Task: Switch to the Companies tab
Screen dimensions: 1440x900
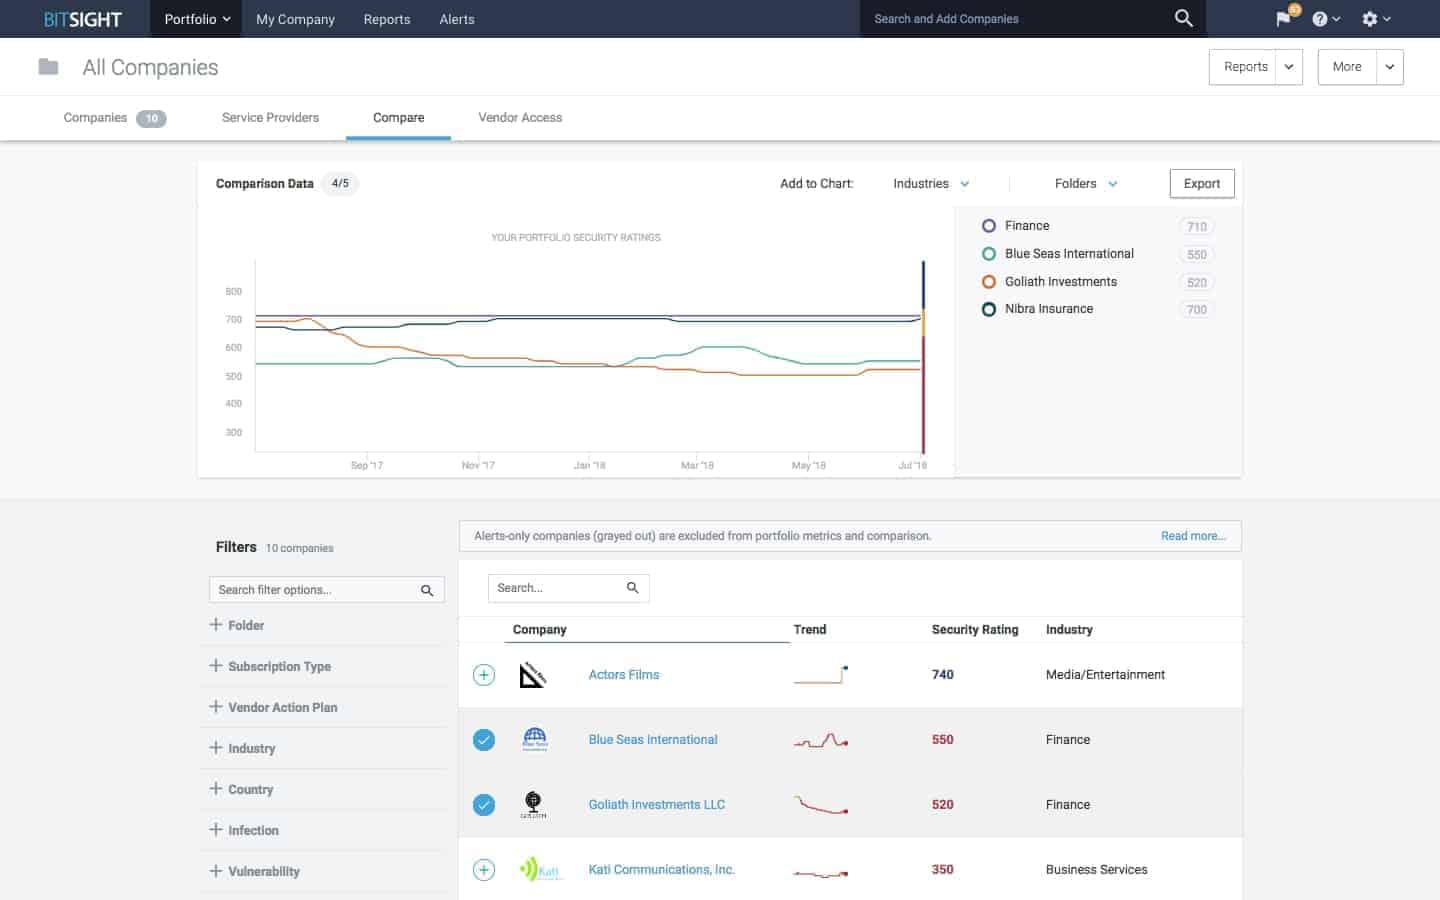Action: (114, 118)
